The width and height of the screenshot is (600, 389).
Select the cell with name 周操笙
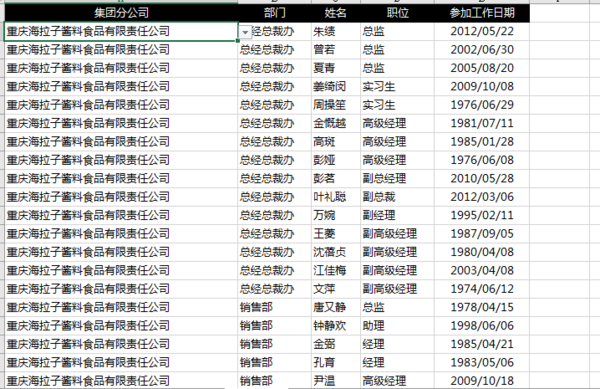[x=336, y=105]
